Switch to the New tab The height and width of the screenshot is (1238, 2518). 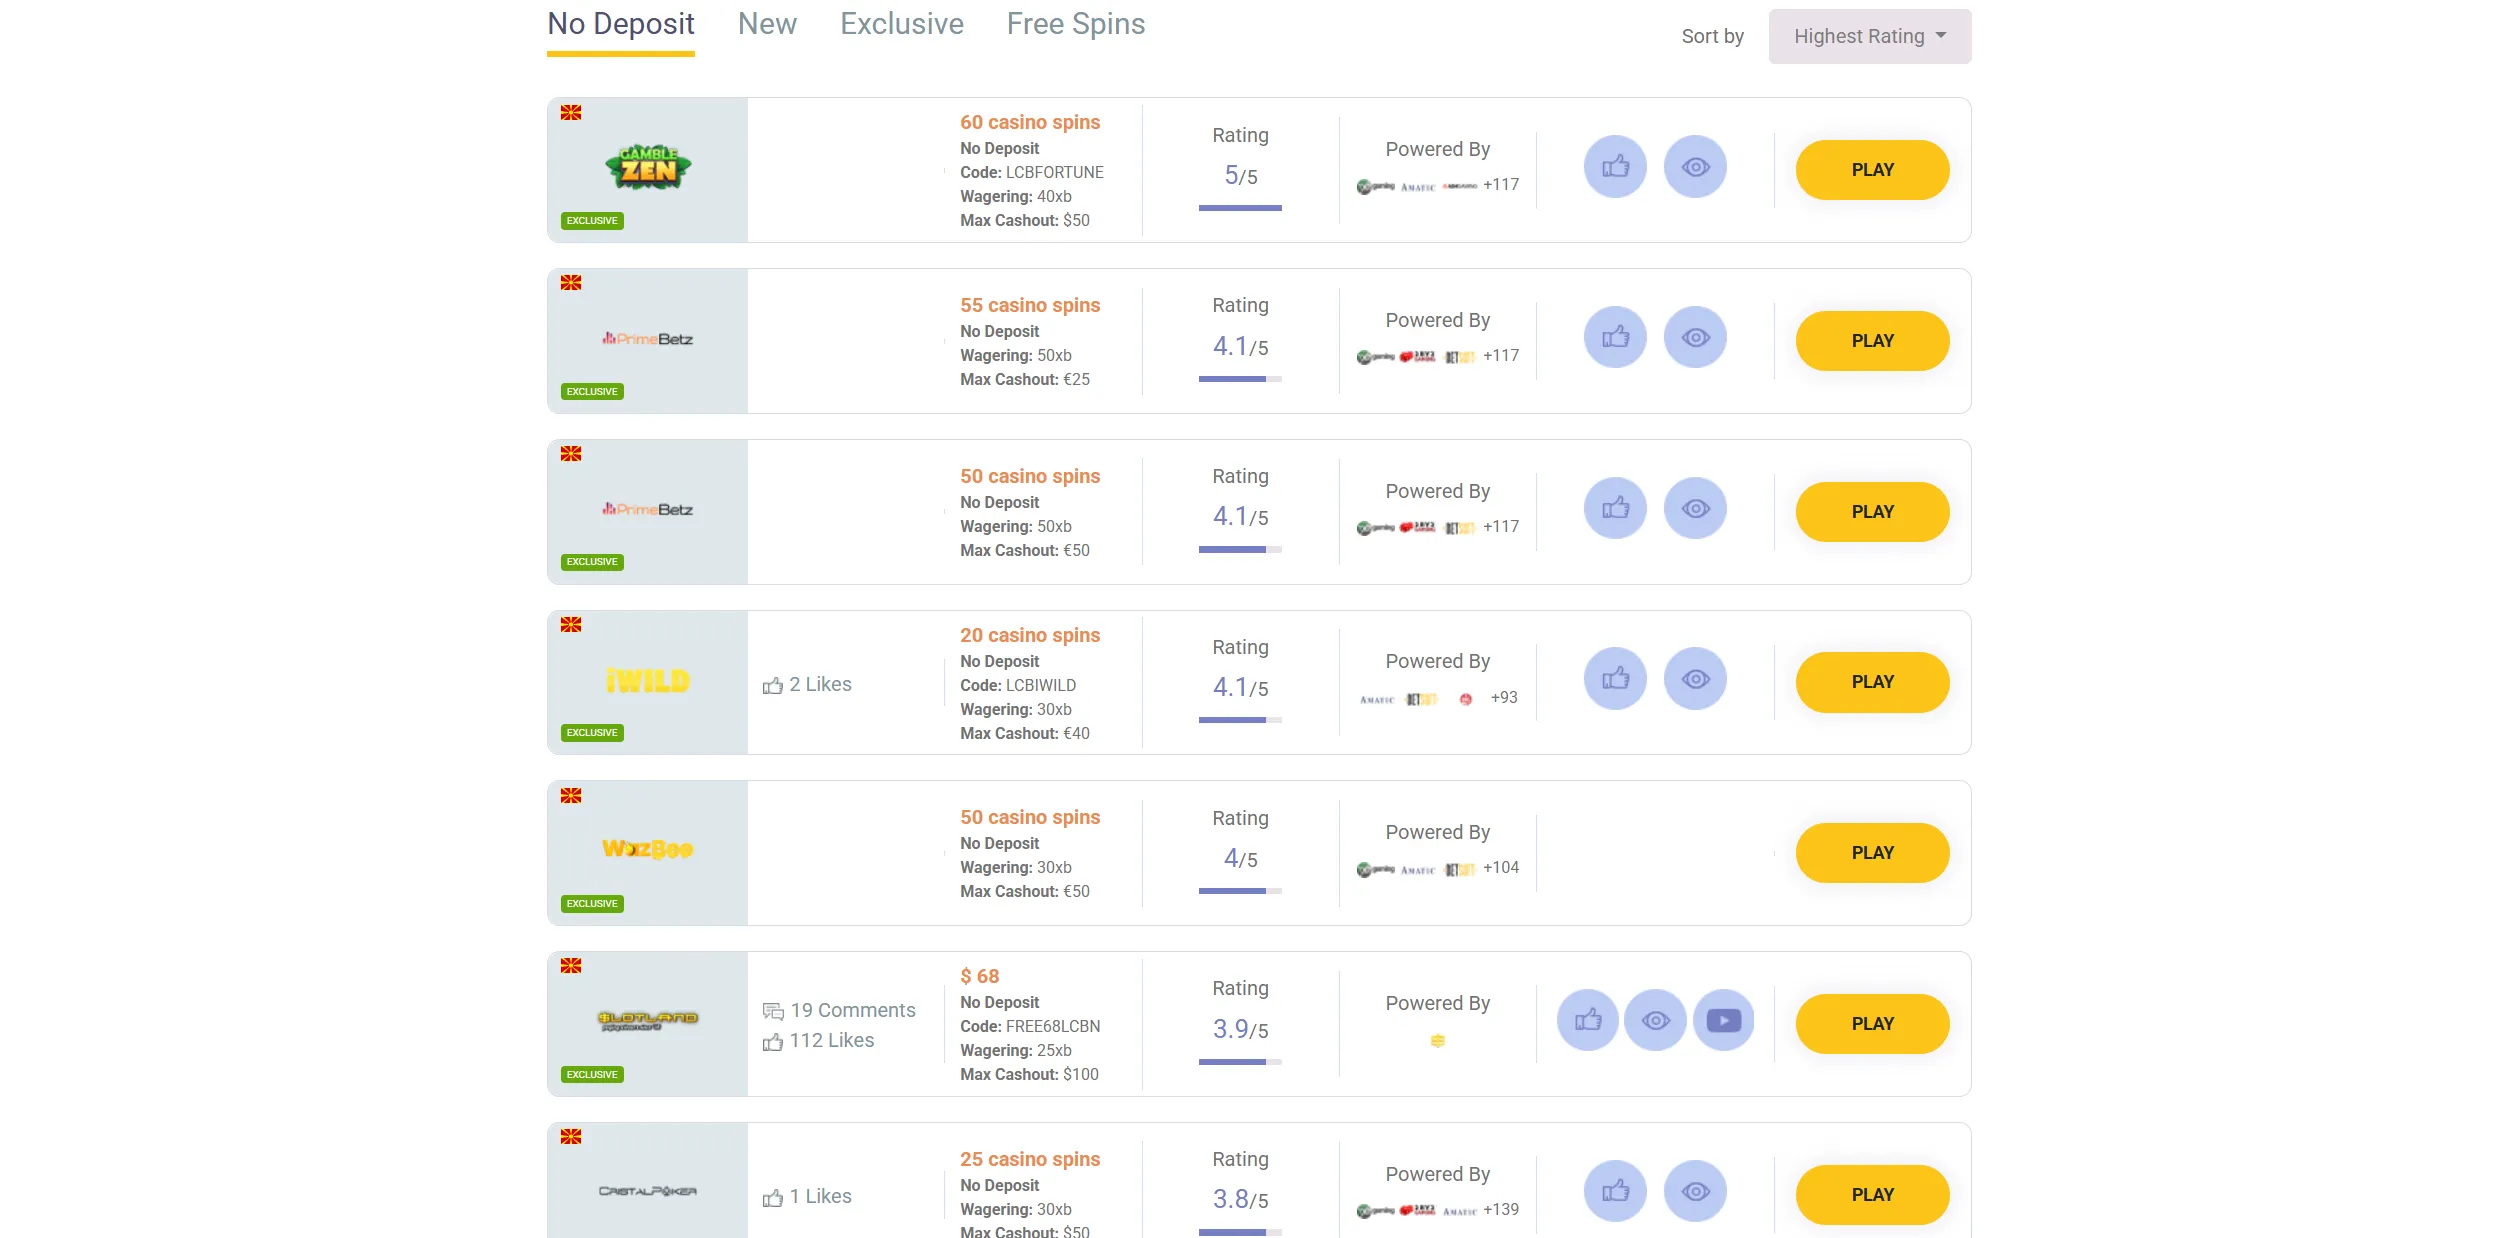767,25
